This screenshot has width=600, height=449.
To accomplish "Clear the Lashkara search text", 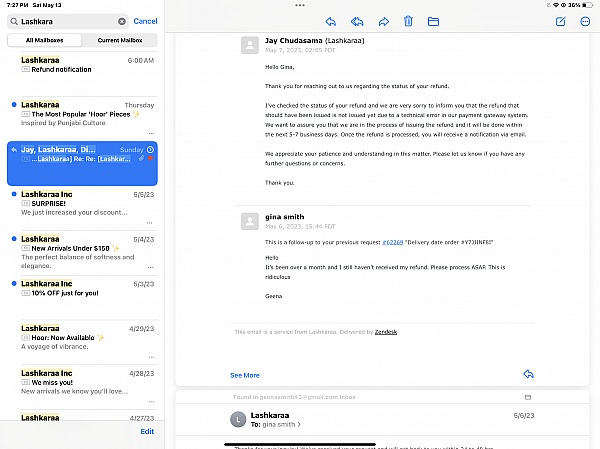I will [x=122, y=21].
